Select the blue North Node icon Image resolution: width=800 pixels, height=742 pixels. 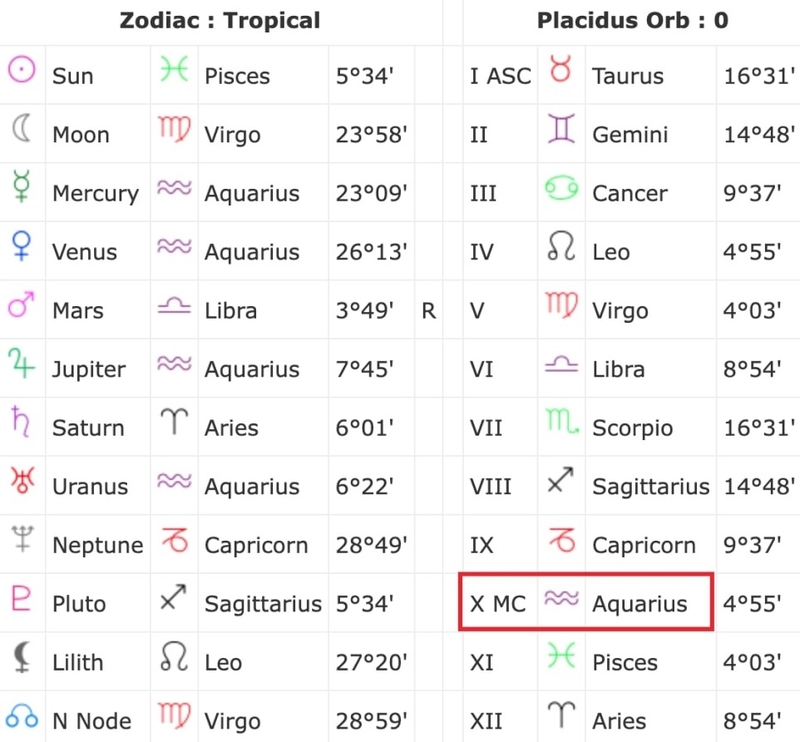(22, 716)
